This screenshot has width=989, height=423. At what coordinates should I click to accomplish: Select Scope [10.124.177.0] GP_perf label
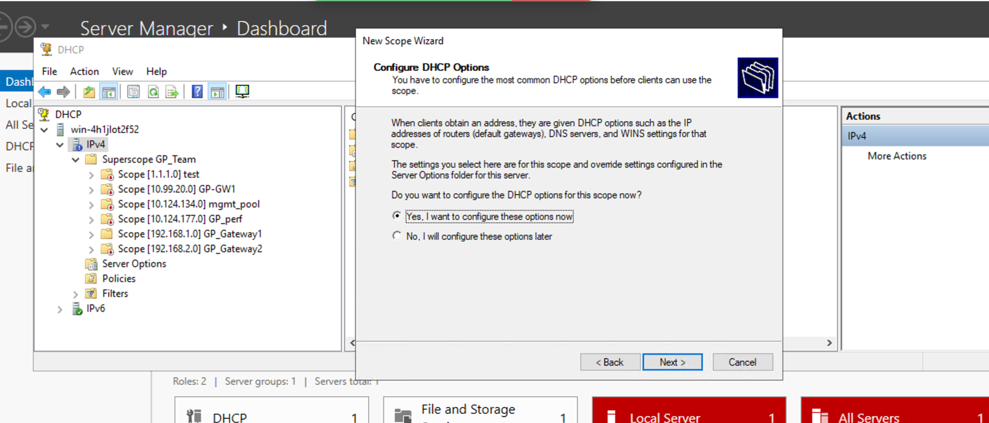tap(180, 219)
